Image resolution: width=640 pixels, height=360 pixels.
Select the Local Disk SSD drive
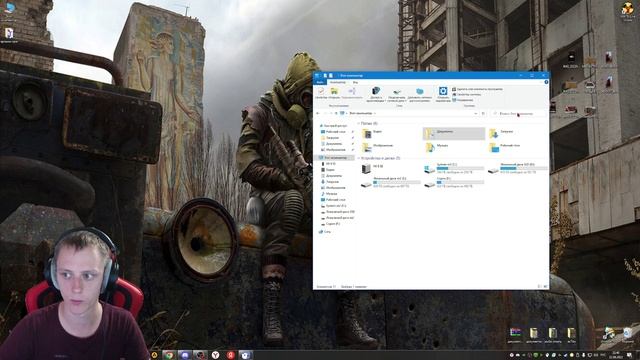518,168
